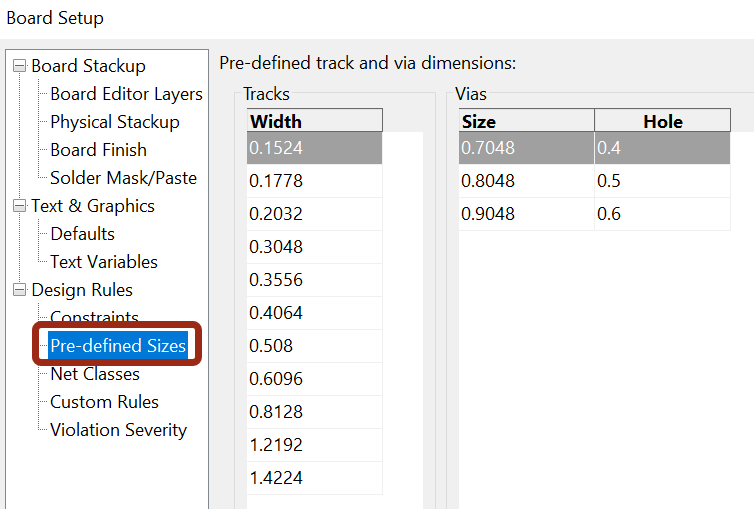Open Violation Severity page
Screen dimensions: 754x509
pyautogui.click(x=119, y=430)
